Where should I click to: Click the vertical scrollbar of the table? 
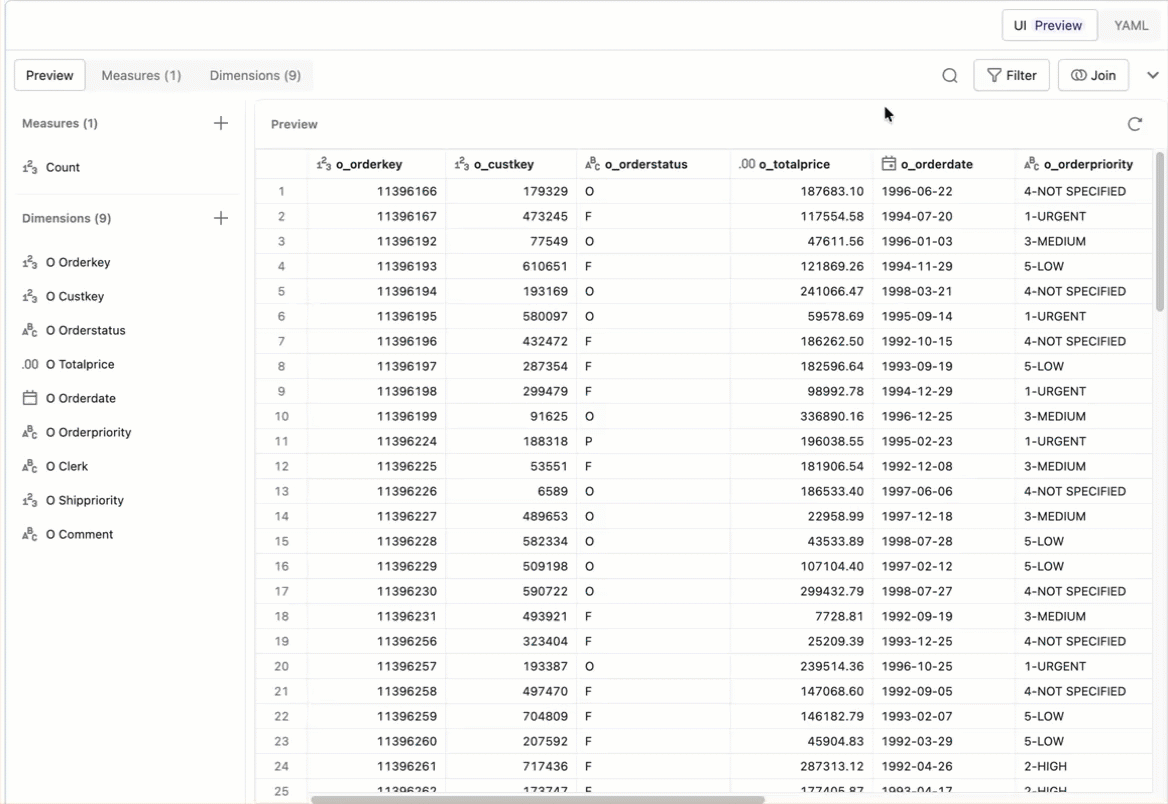(1159, 230)
